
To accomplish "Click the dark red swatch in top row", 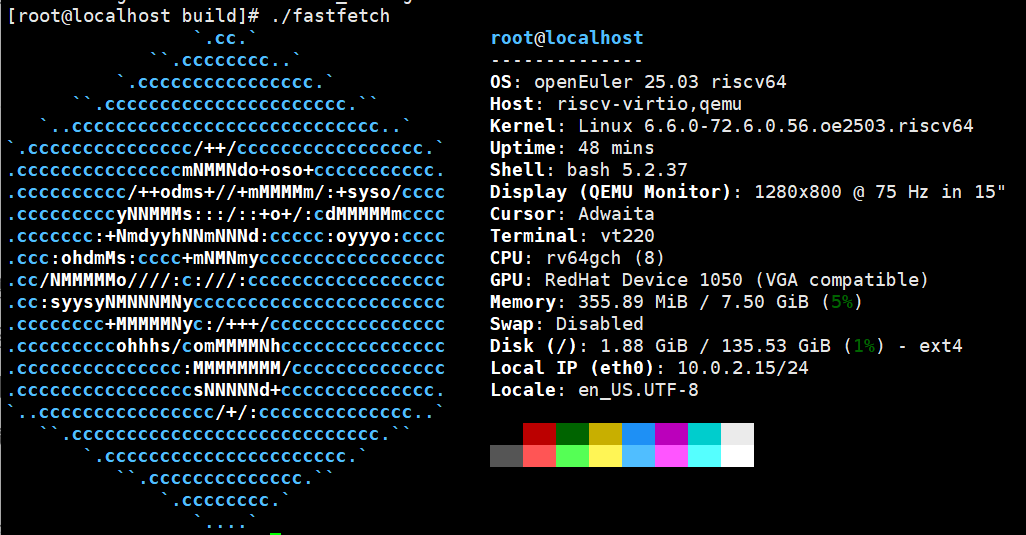I will pyautogui.click(x=539, y=434).
